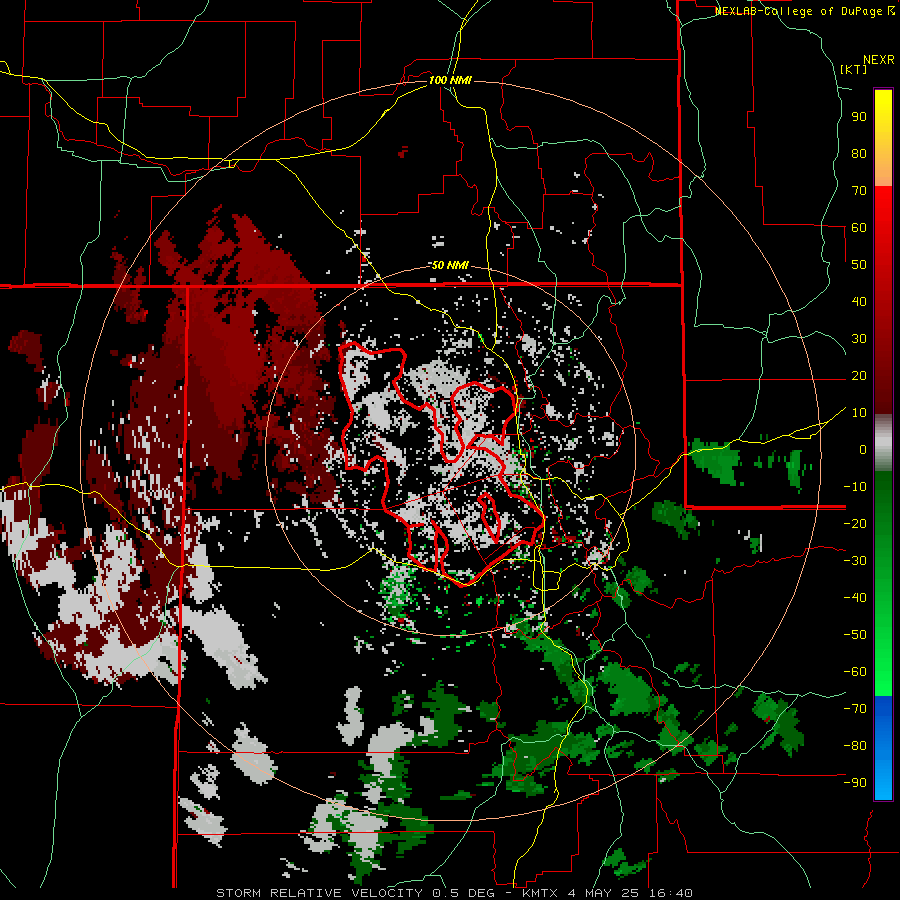Image resolution: width=900 pixels, height=900 pixels.
Task: Click the "[KT]" units label above the scale
Action: pyautogui.click(x=854, y=69)
